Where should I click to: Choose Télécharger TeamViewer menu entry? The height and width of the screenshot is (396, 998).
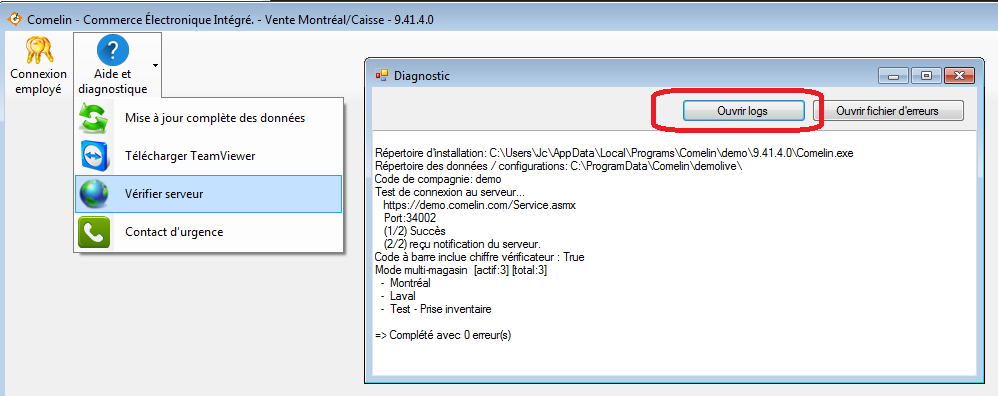point(209,156)
